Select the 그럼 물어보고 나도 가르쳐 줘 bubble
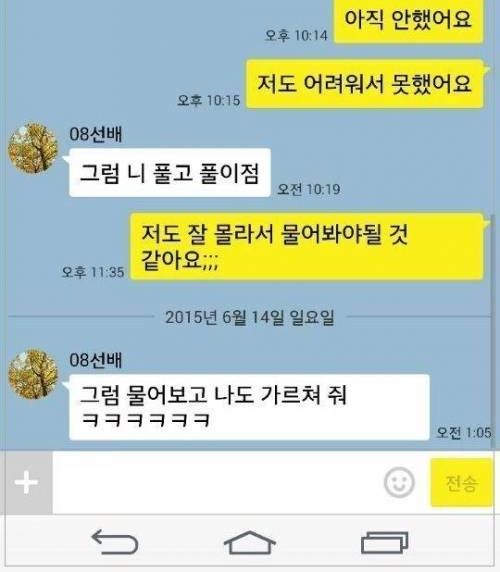500x572 pixels. (249, 407)
